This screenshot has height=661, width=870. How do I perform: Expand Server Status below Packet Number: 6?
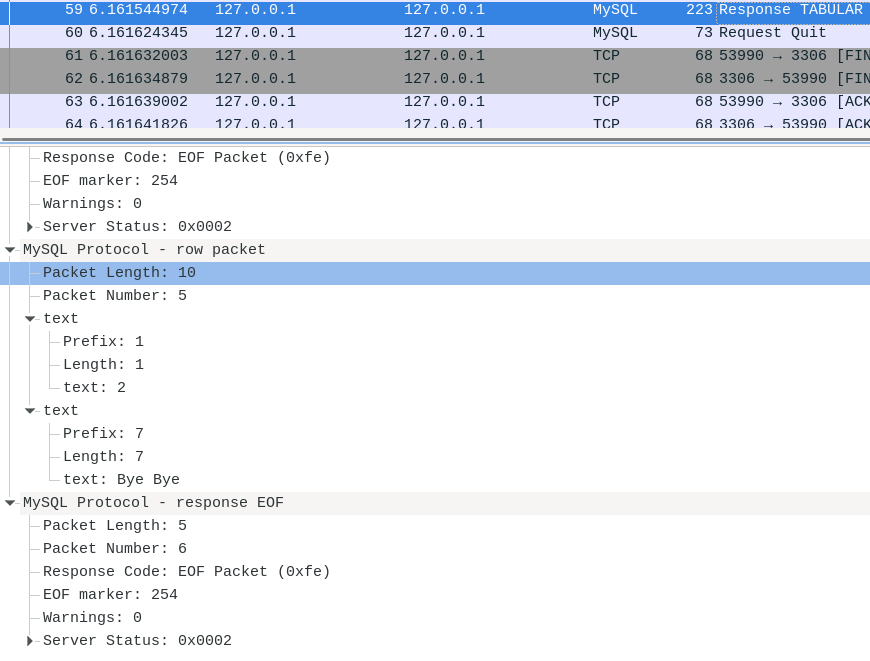(30, 641)
